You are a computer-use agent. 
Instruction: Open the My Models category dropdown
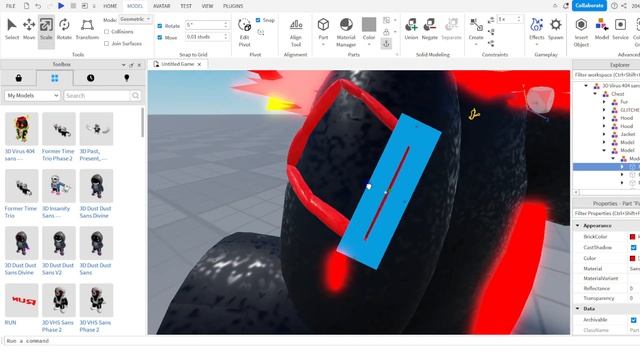point(33,96)
